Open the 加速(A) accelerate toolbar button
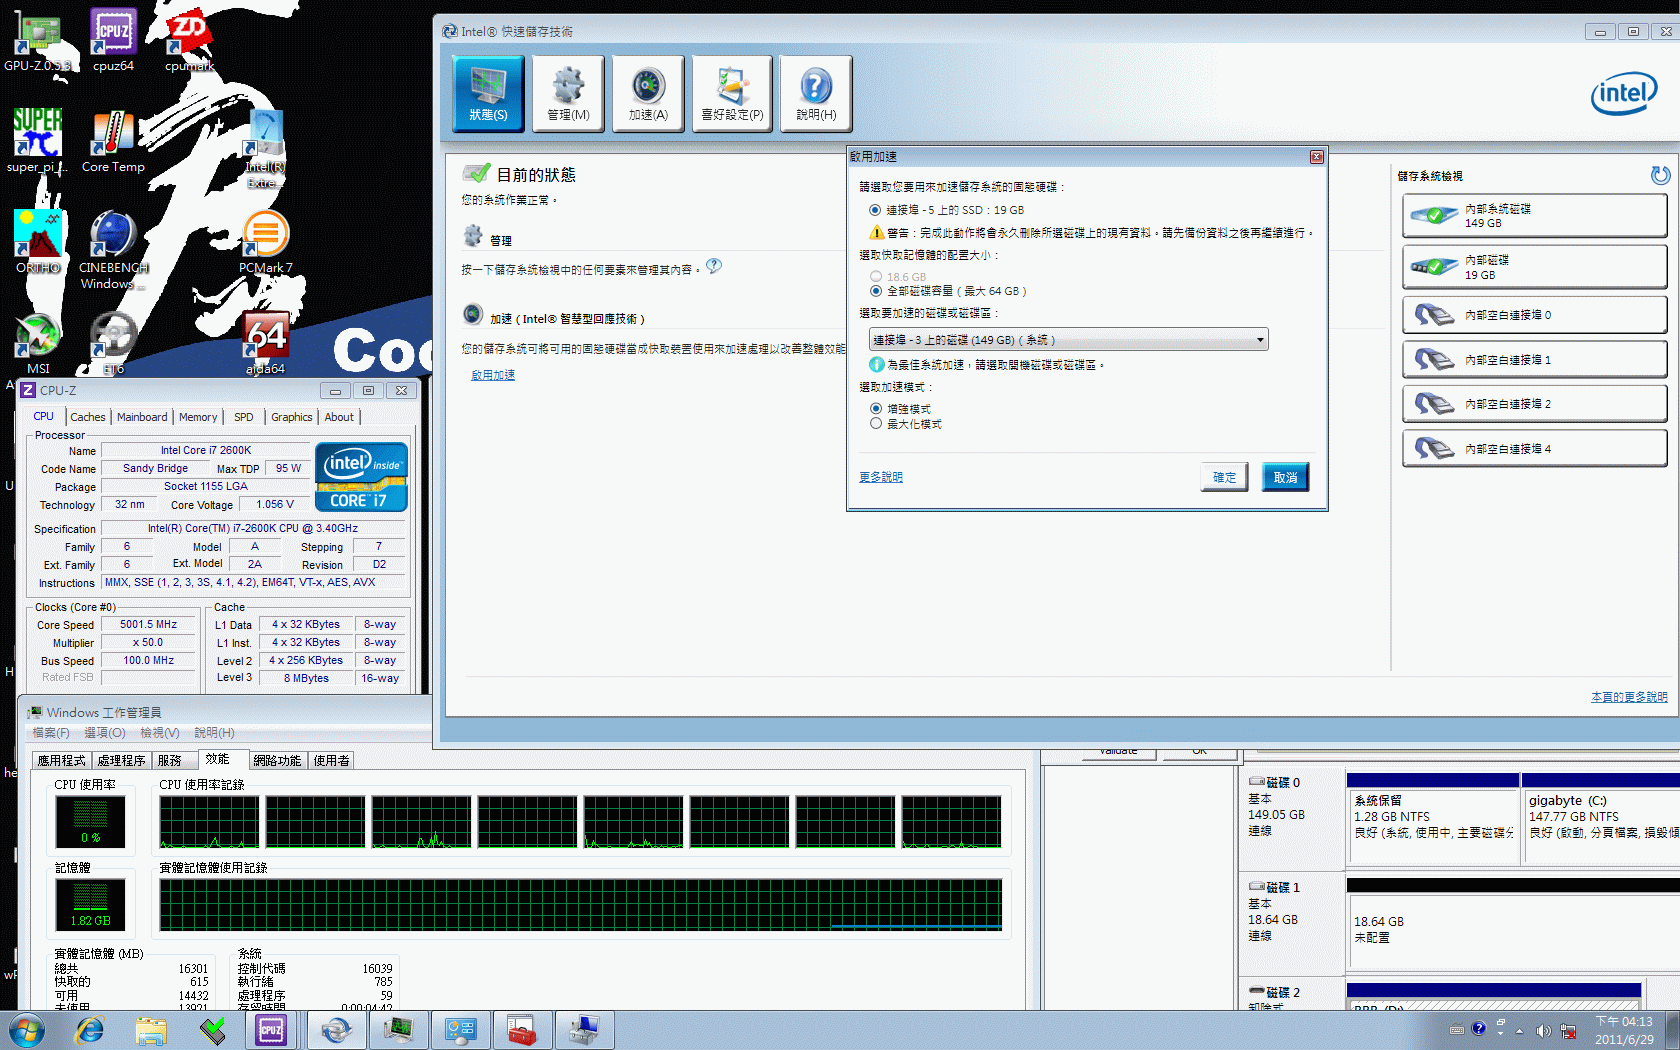1680x1050 pixels. coord(648,94)
